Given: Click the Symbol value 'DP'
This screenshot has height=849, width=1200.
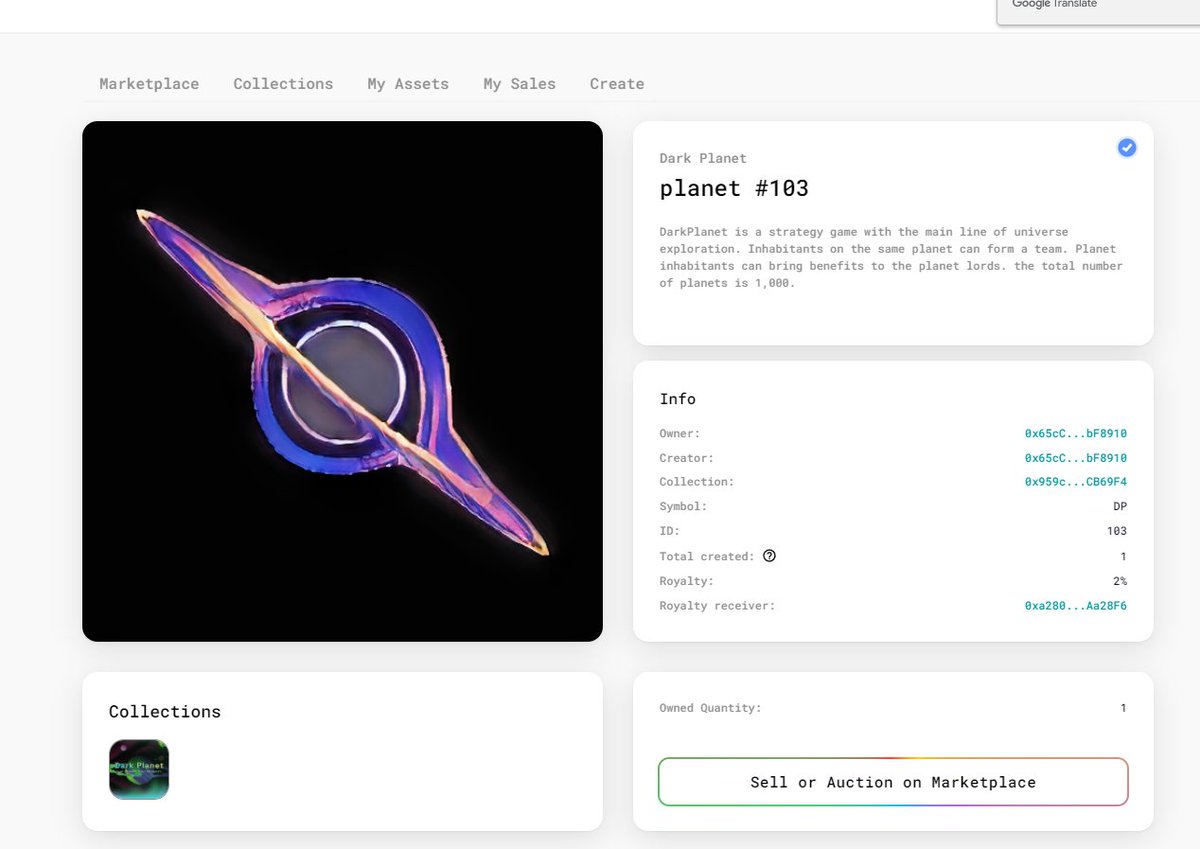Looking at the screenshot, I should click(x=1119, y=507).
